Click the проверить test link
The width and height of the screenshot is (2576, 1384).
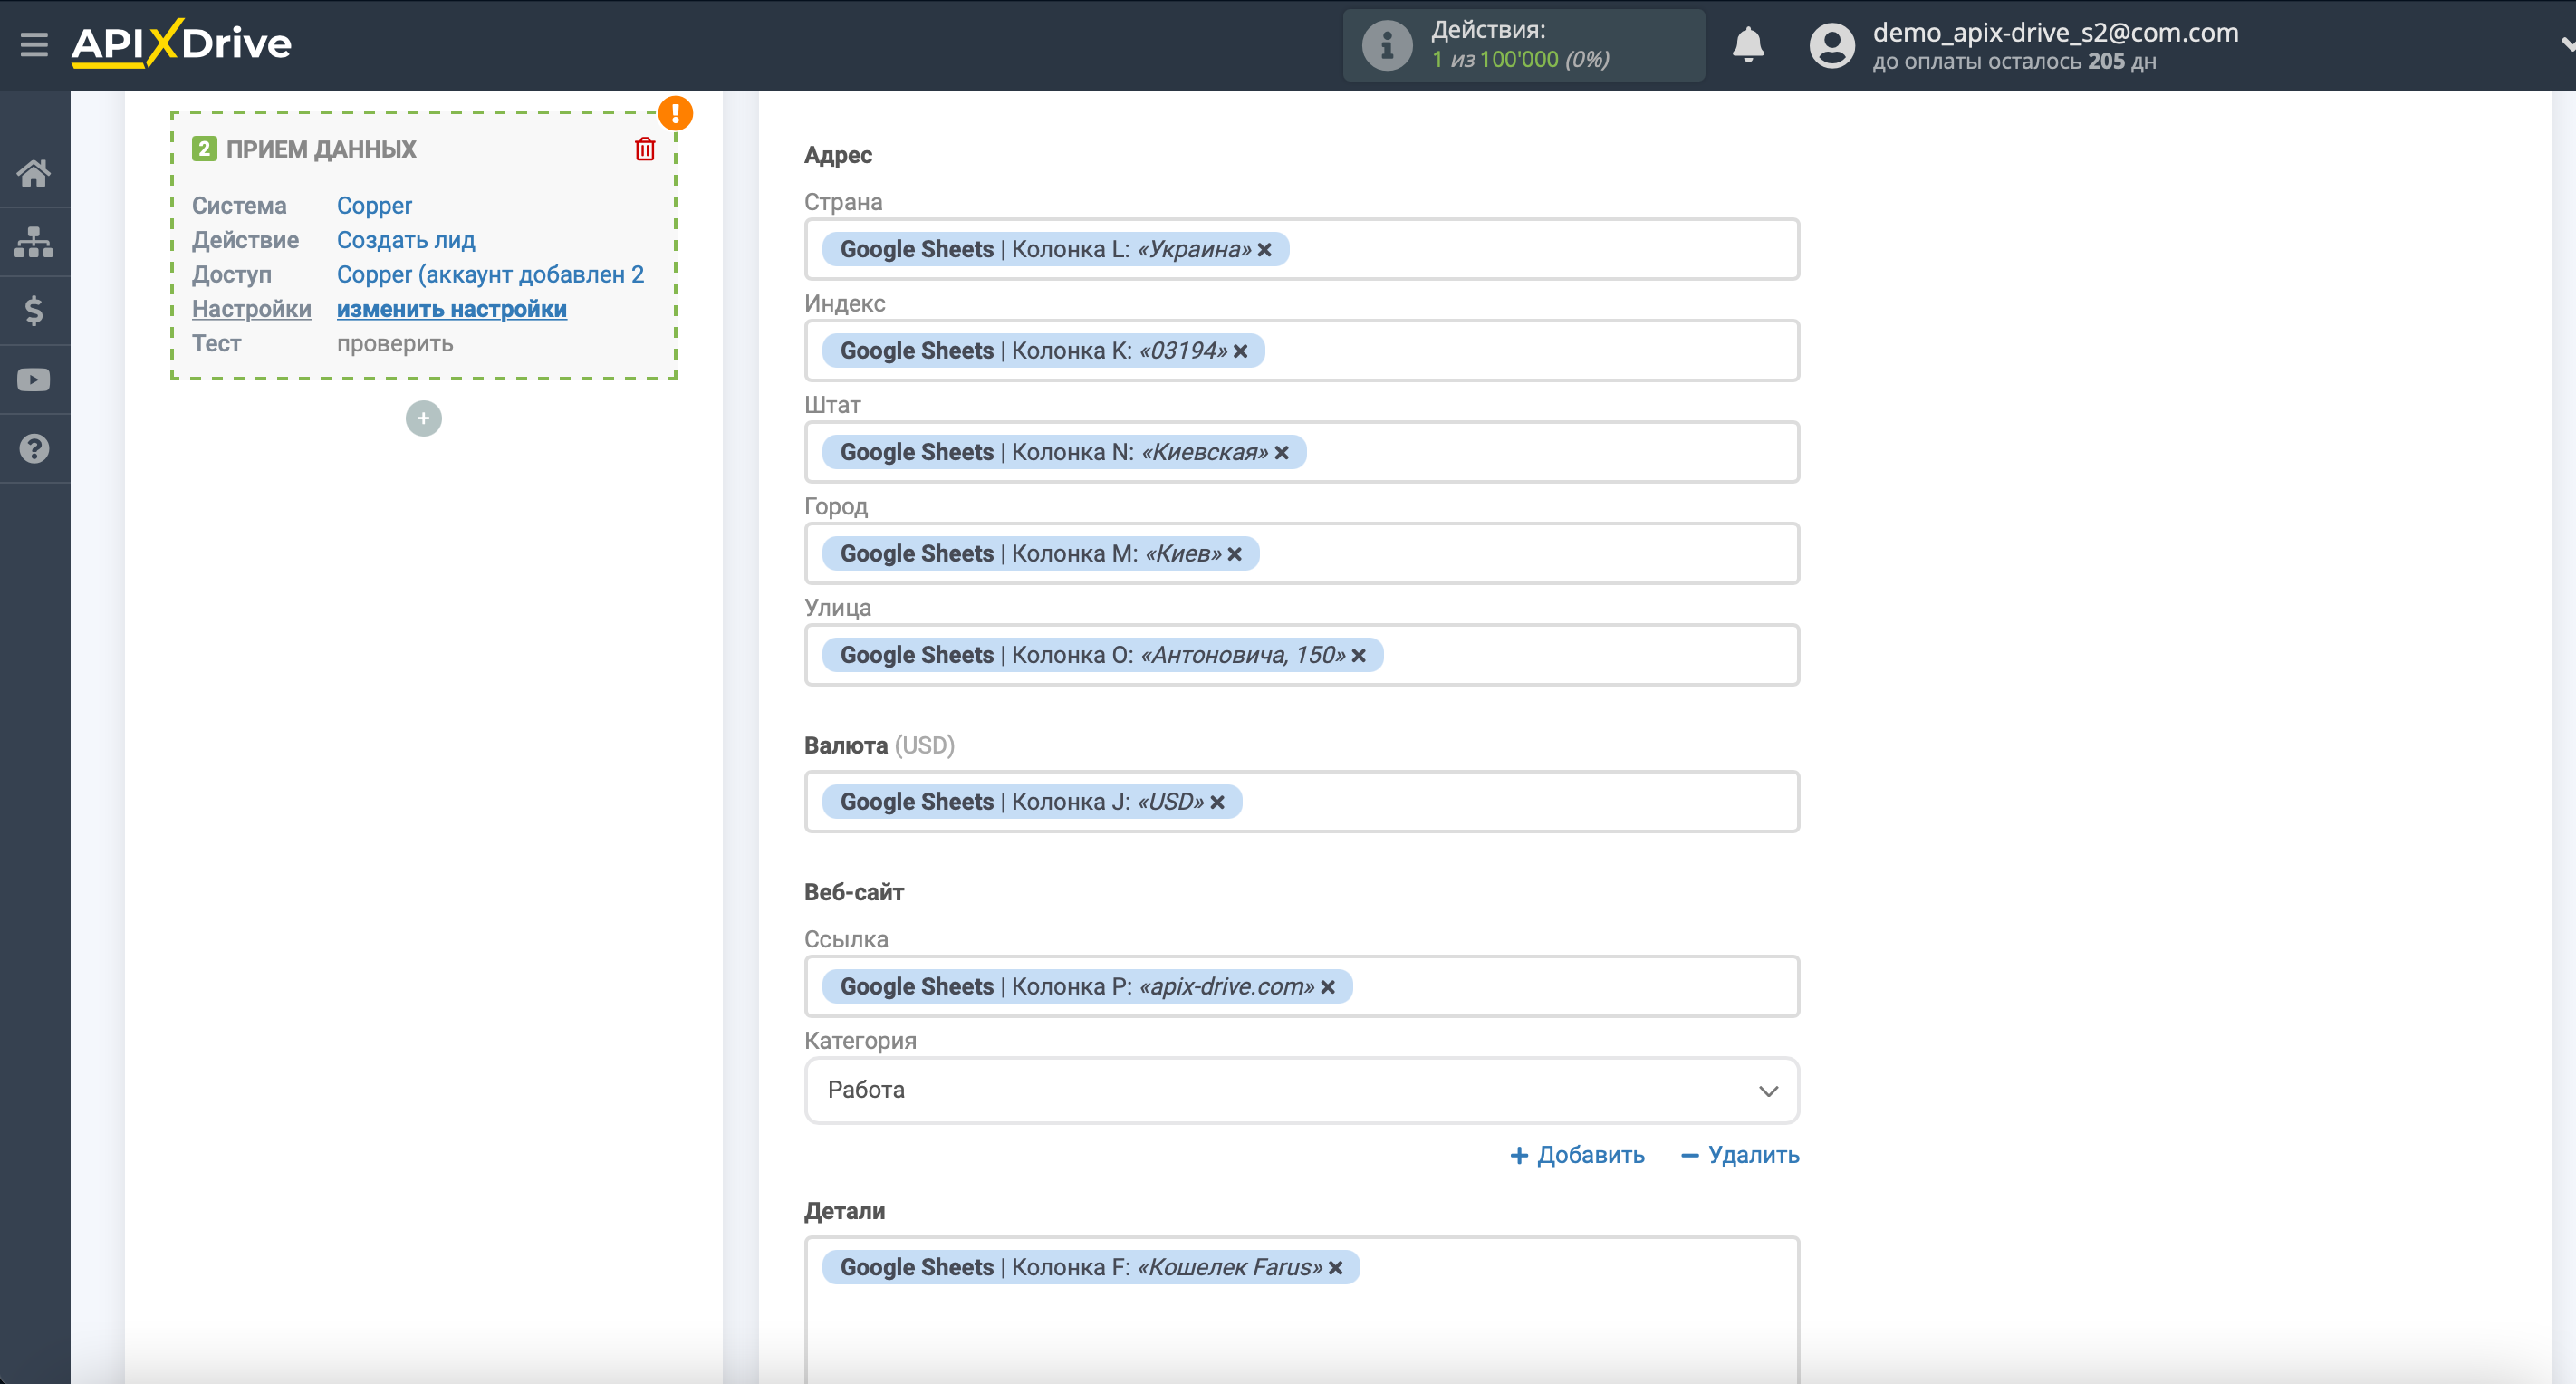coord(395,343)
